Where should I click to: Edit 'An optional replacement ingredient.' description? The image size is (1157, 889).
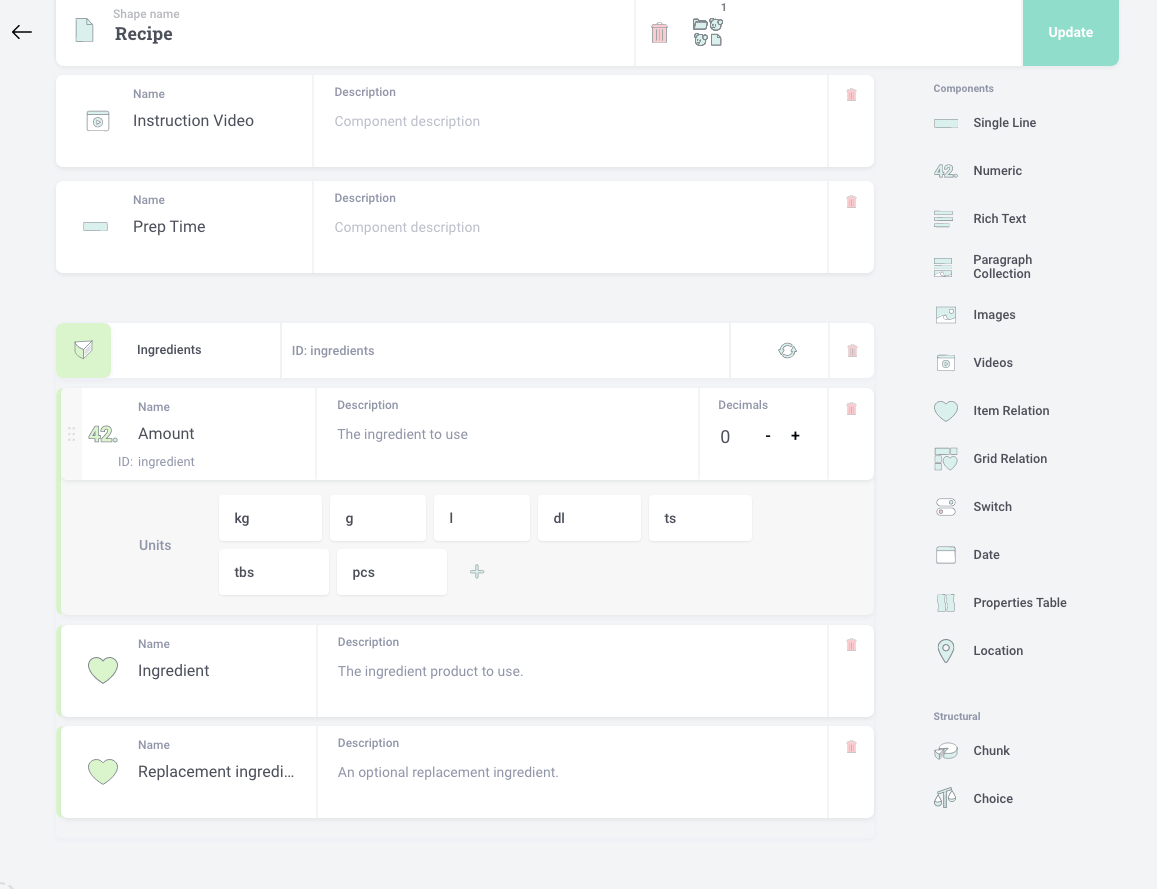tap(448, 772)
